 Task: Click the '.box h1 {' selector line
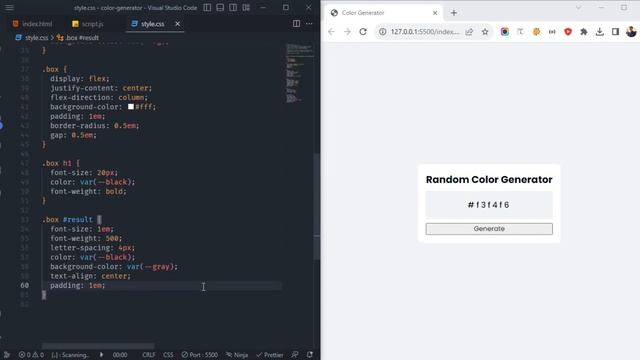pos(61,163)
